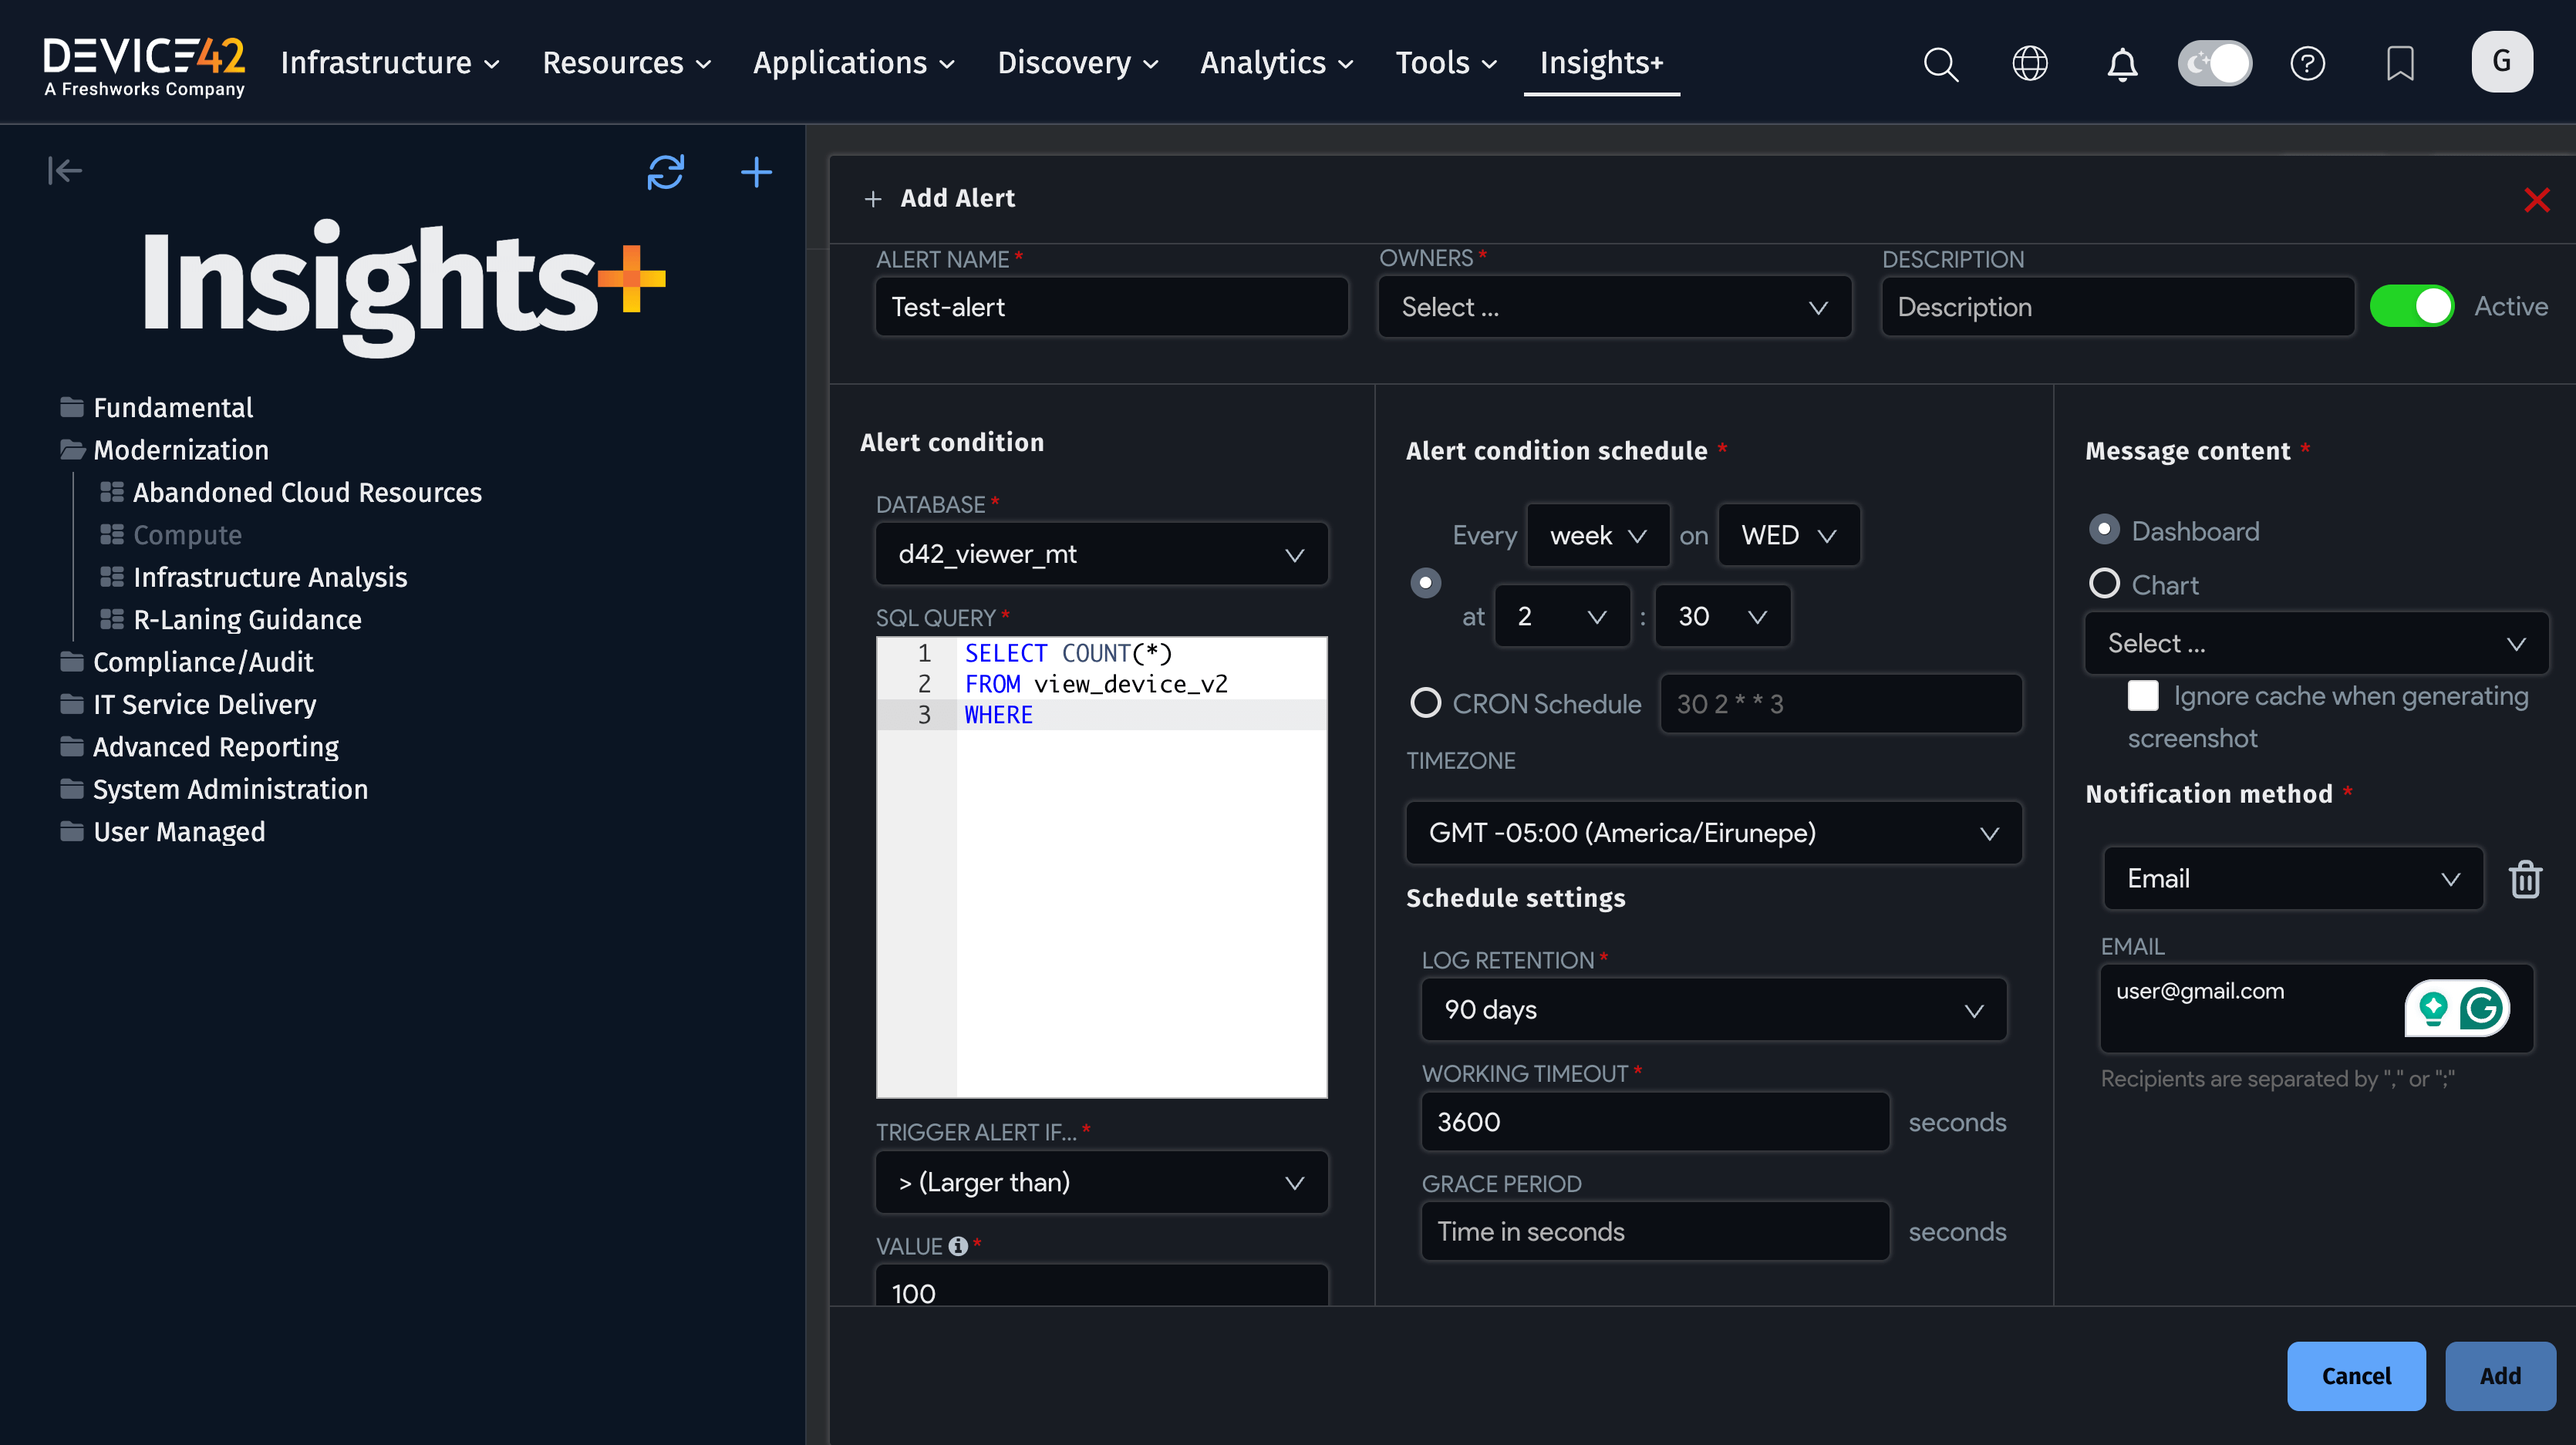
Task: Open the OWNERS select dropdown
Action: 1614,307
